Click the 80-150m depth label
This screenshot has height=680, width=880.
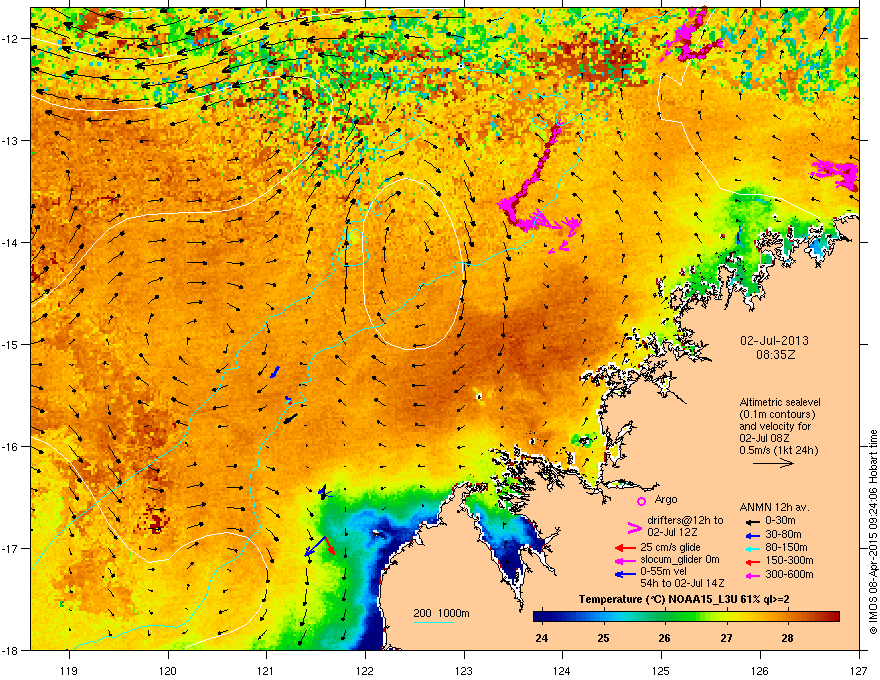[x=786, y=548]
